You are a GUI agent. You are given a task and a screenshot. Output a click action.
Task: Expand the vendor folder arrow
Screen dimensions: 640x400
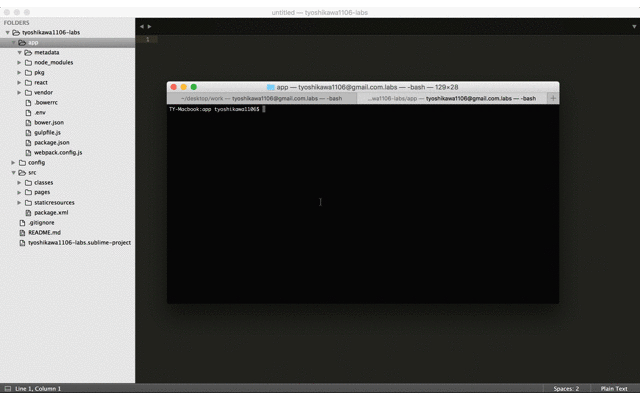point(19,92)
